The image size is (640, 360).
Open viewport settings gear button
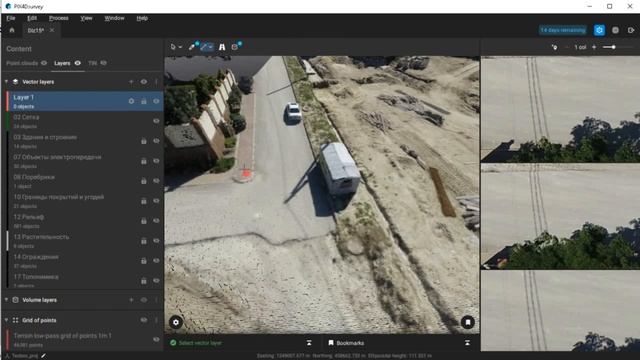pyautogui.click(x=176, y=322)
